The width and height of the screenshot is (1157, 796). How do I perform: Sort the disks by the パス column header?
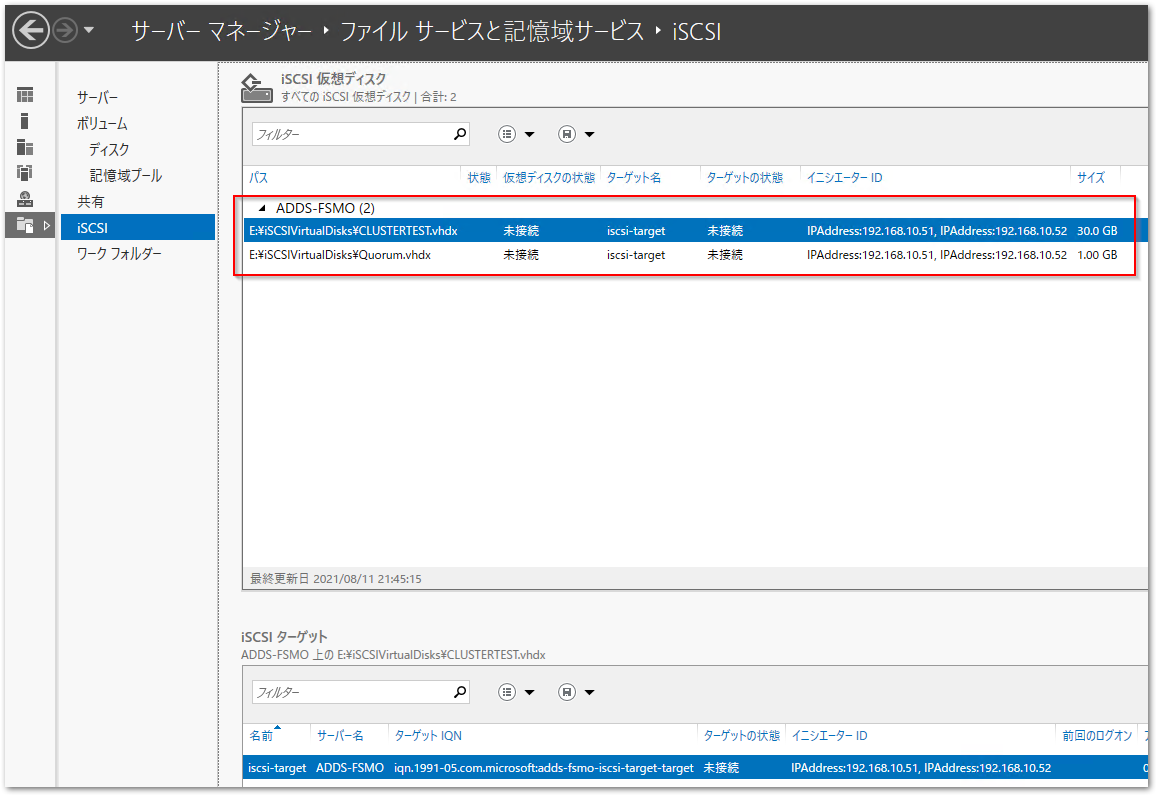click(258, 177)
